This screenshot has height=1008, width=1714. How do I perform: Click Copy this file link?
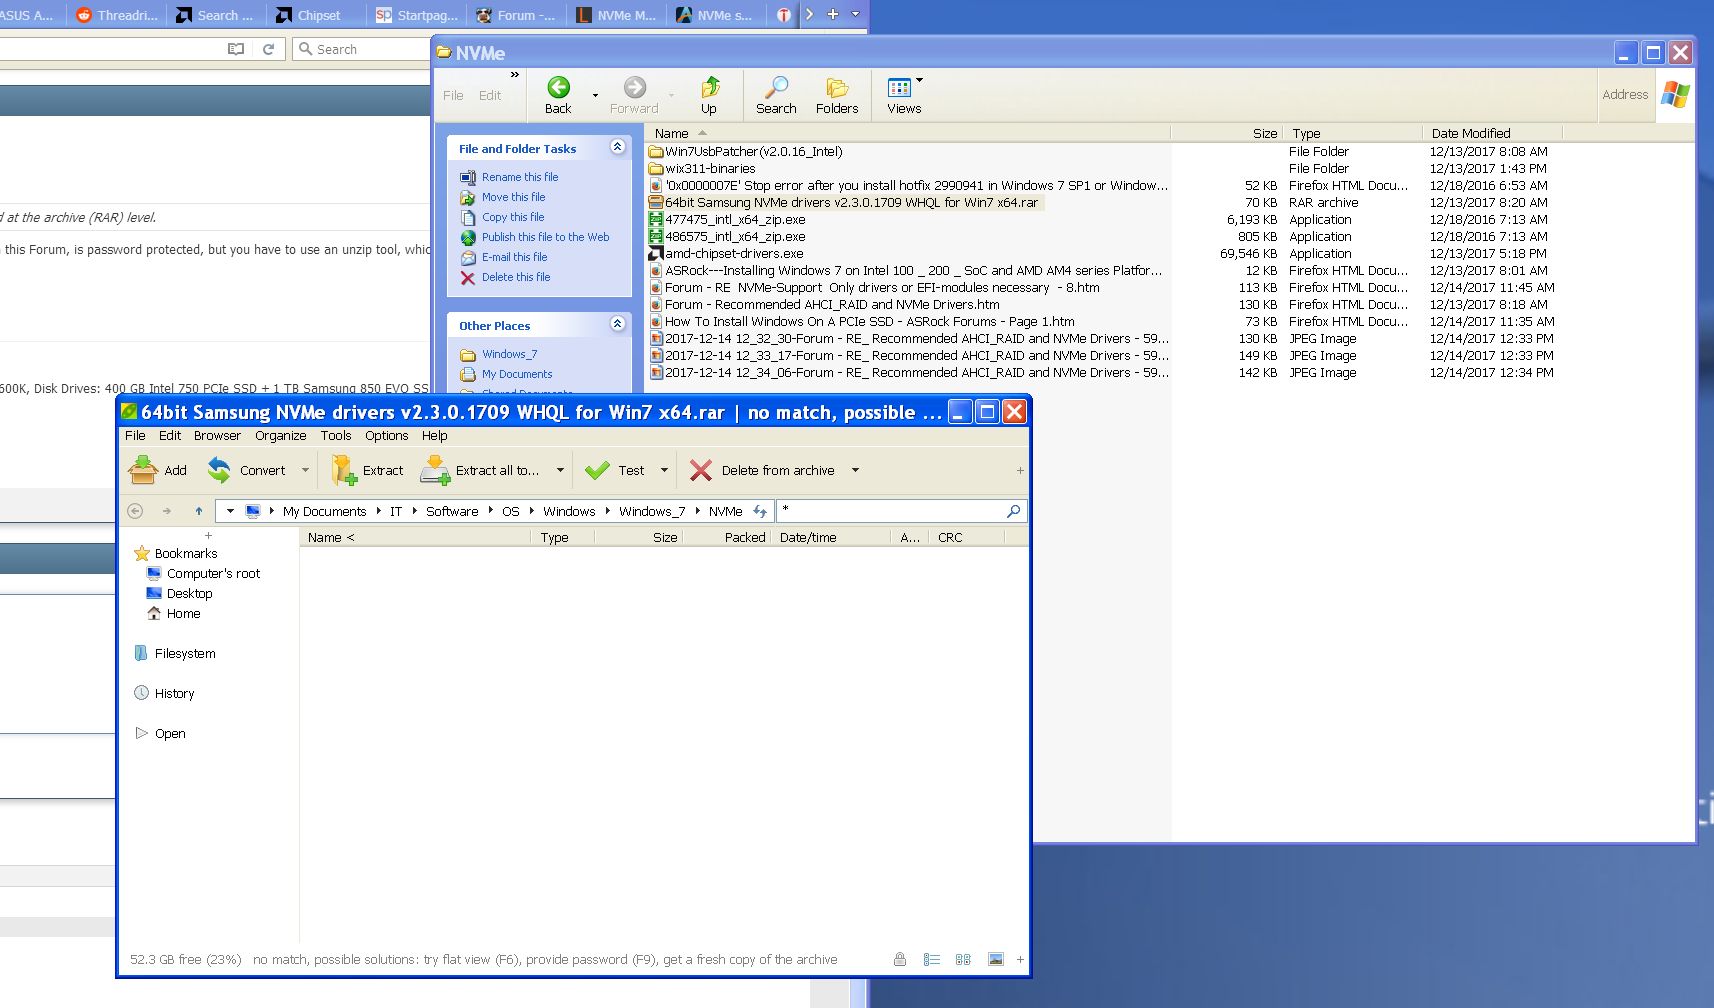(x=513, y=217)
